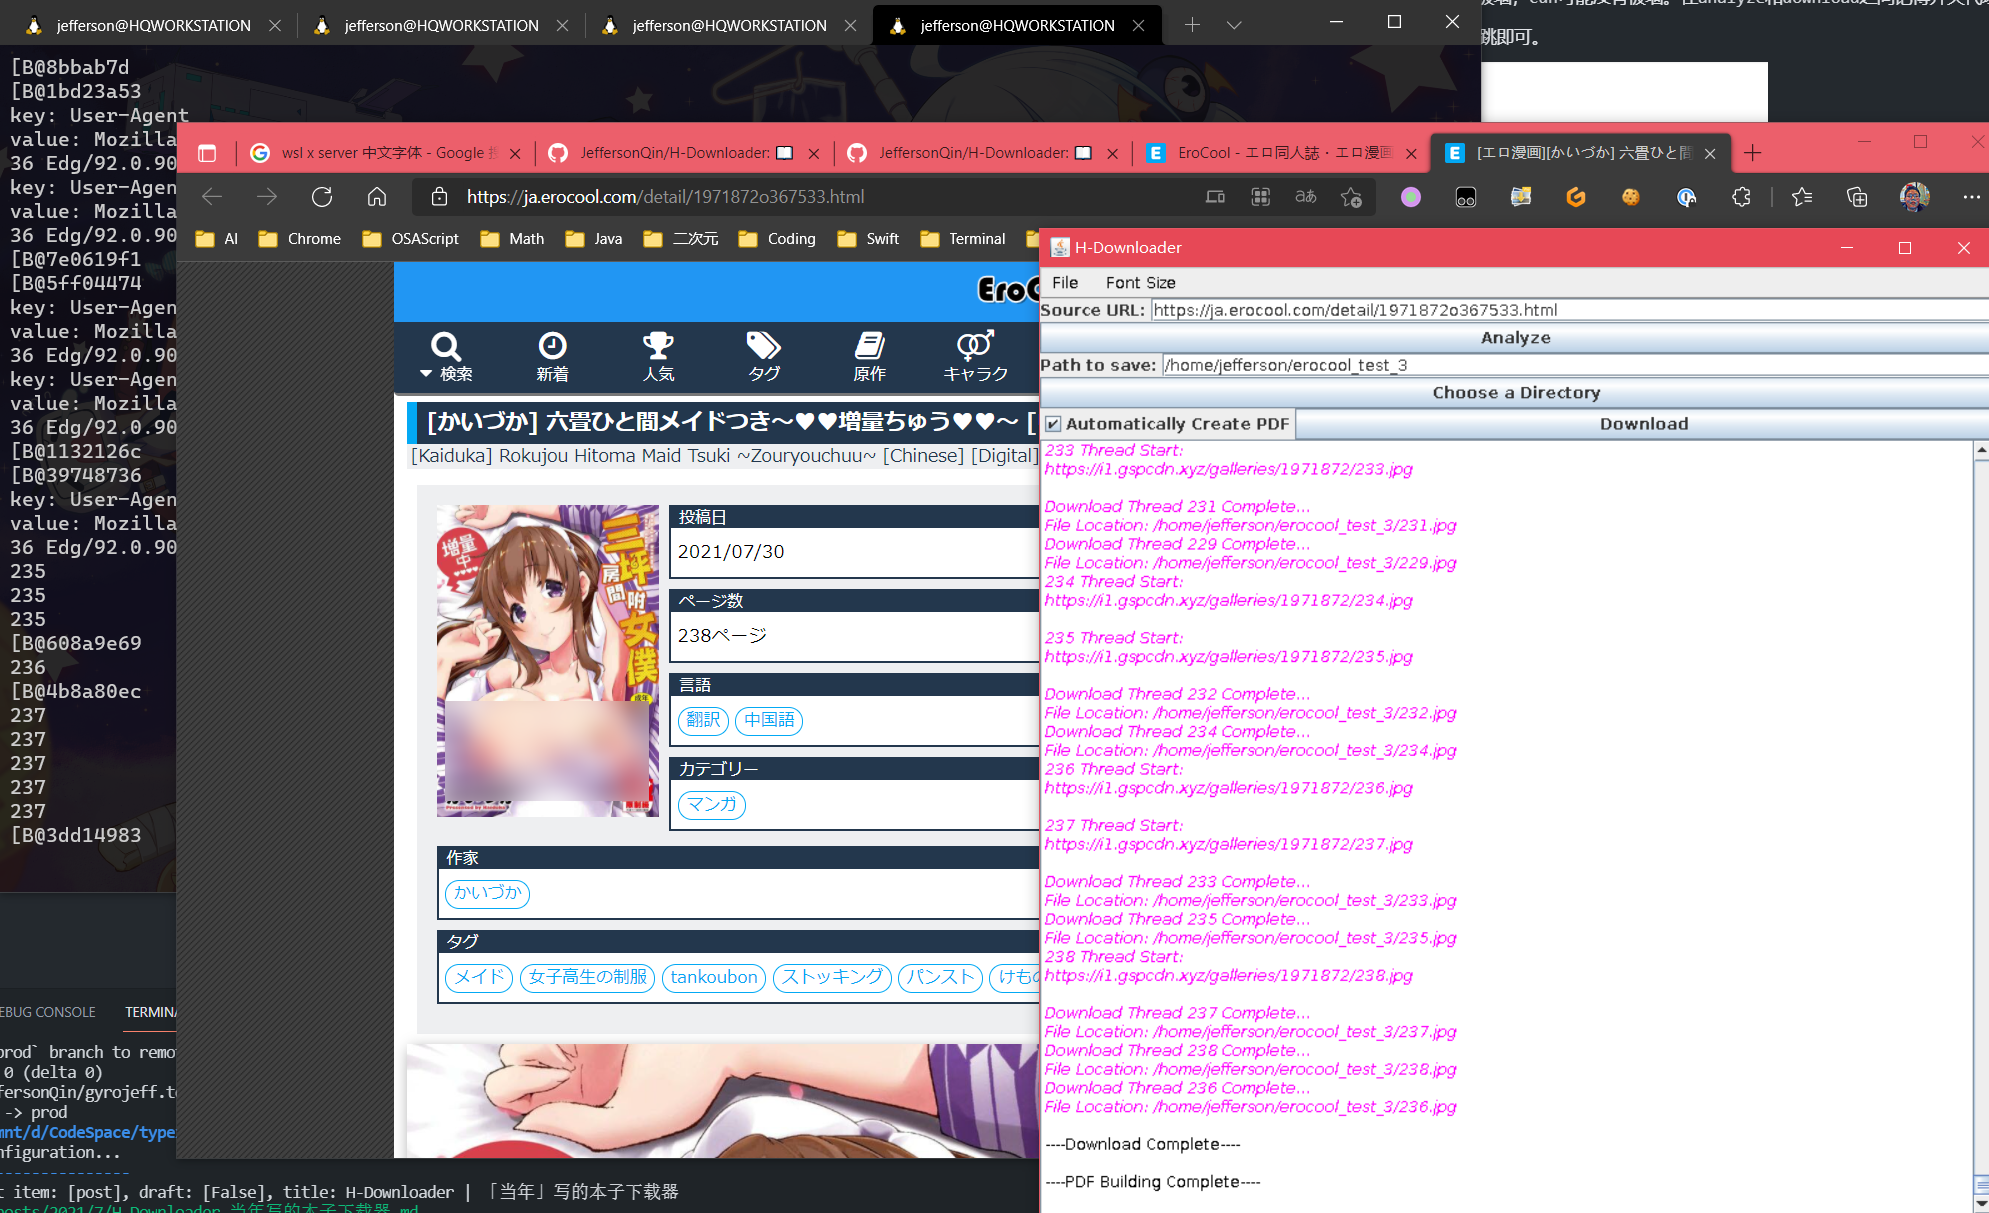Image resolution: width=1989 pixels, height=1213 pixels.
Task: Open the tab actions menu icon
Action: pos(207,153)
